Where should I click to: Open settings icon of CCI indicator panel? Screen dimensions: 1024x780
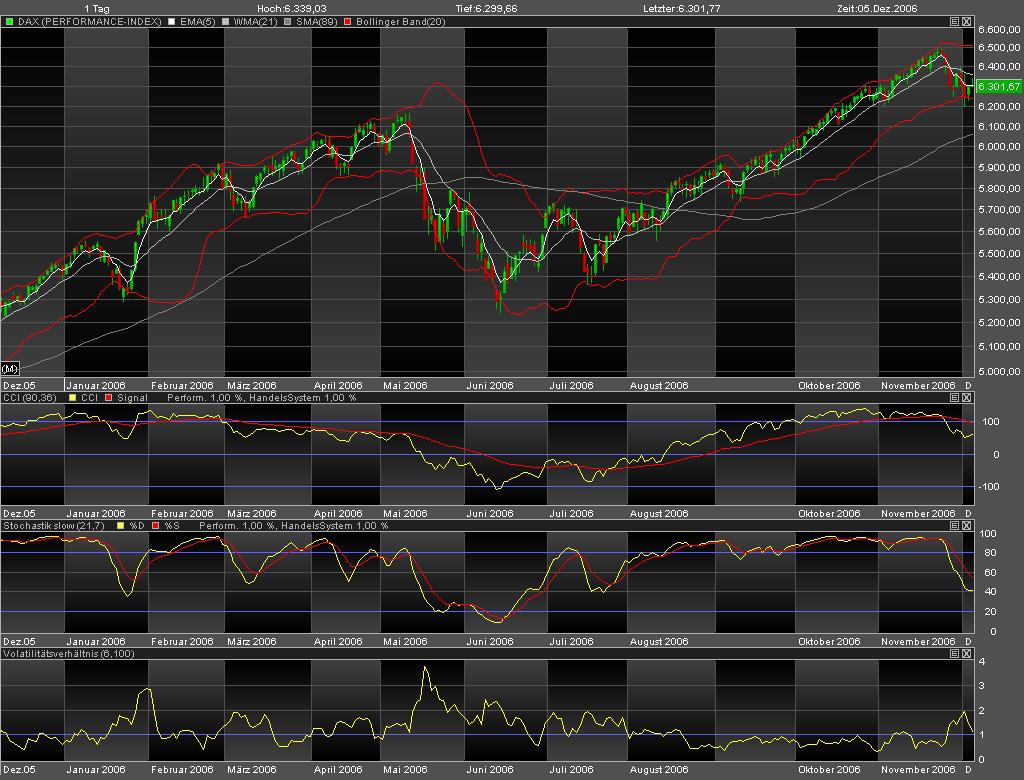(954, 398)
